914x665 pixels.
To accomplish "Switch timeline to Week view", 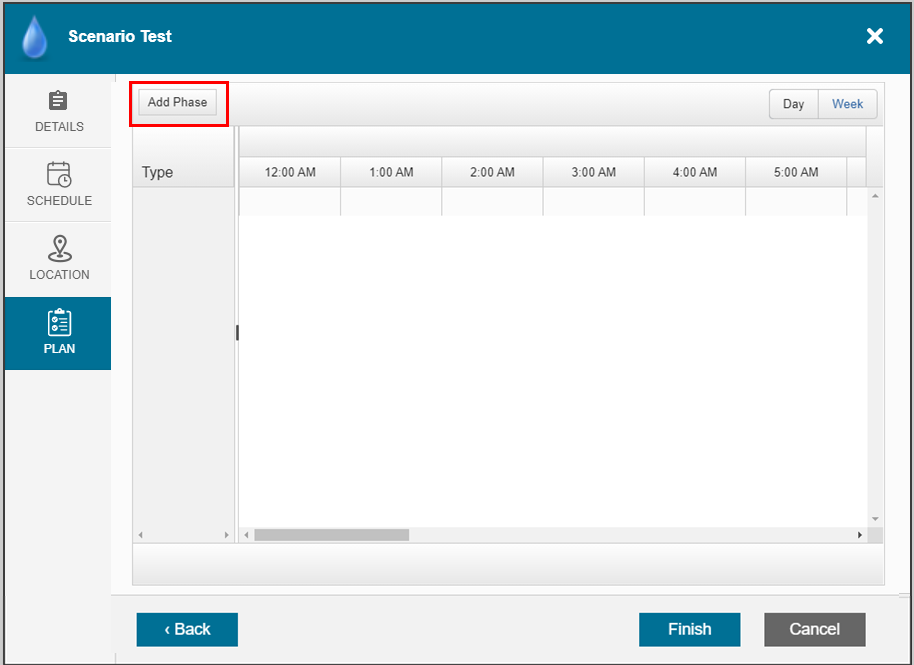I will coord(847,104).
